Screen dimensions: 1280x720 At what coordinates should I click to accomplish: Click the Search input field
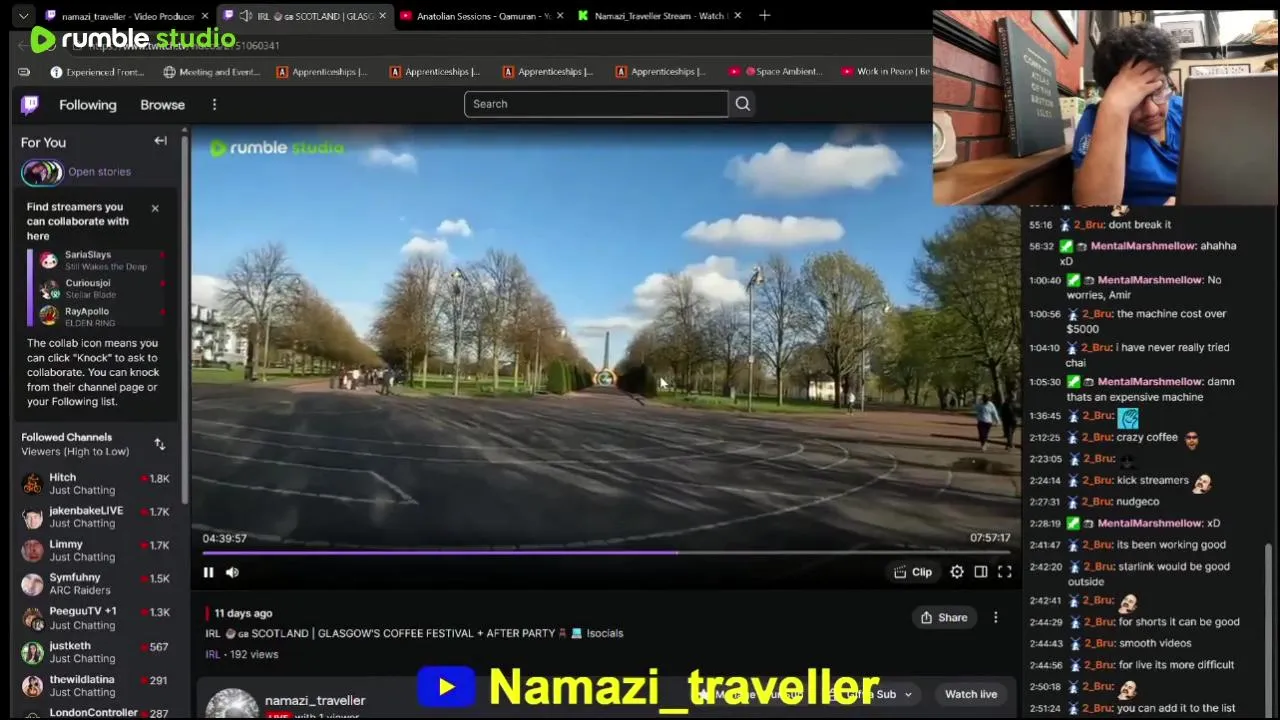pyautogui.click(x=596, y=104)
